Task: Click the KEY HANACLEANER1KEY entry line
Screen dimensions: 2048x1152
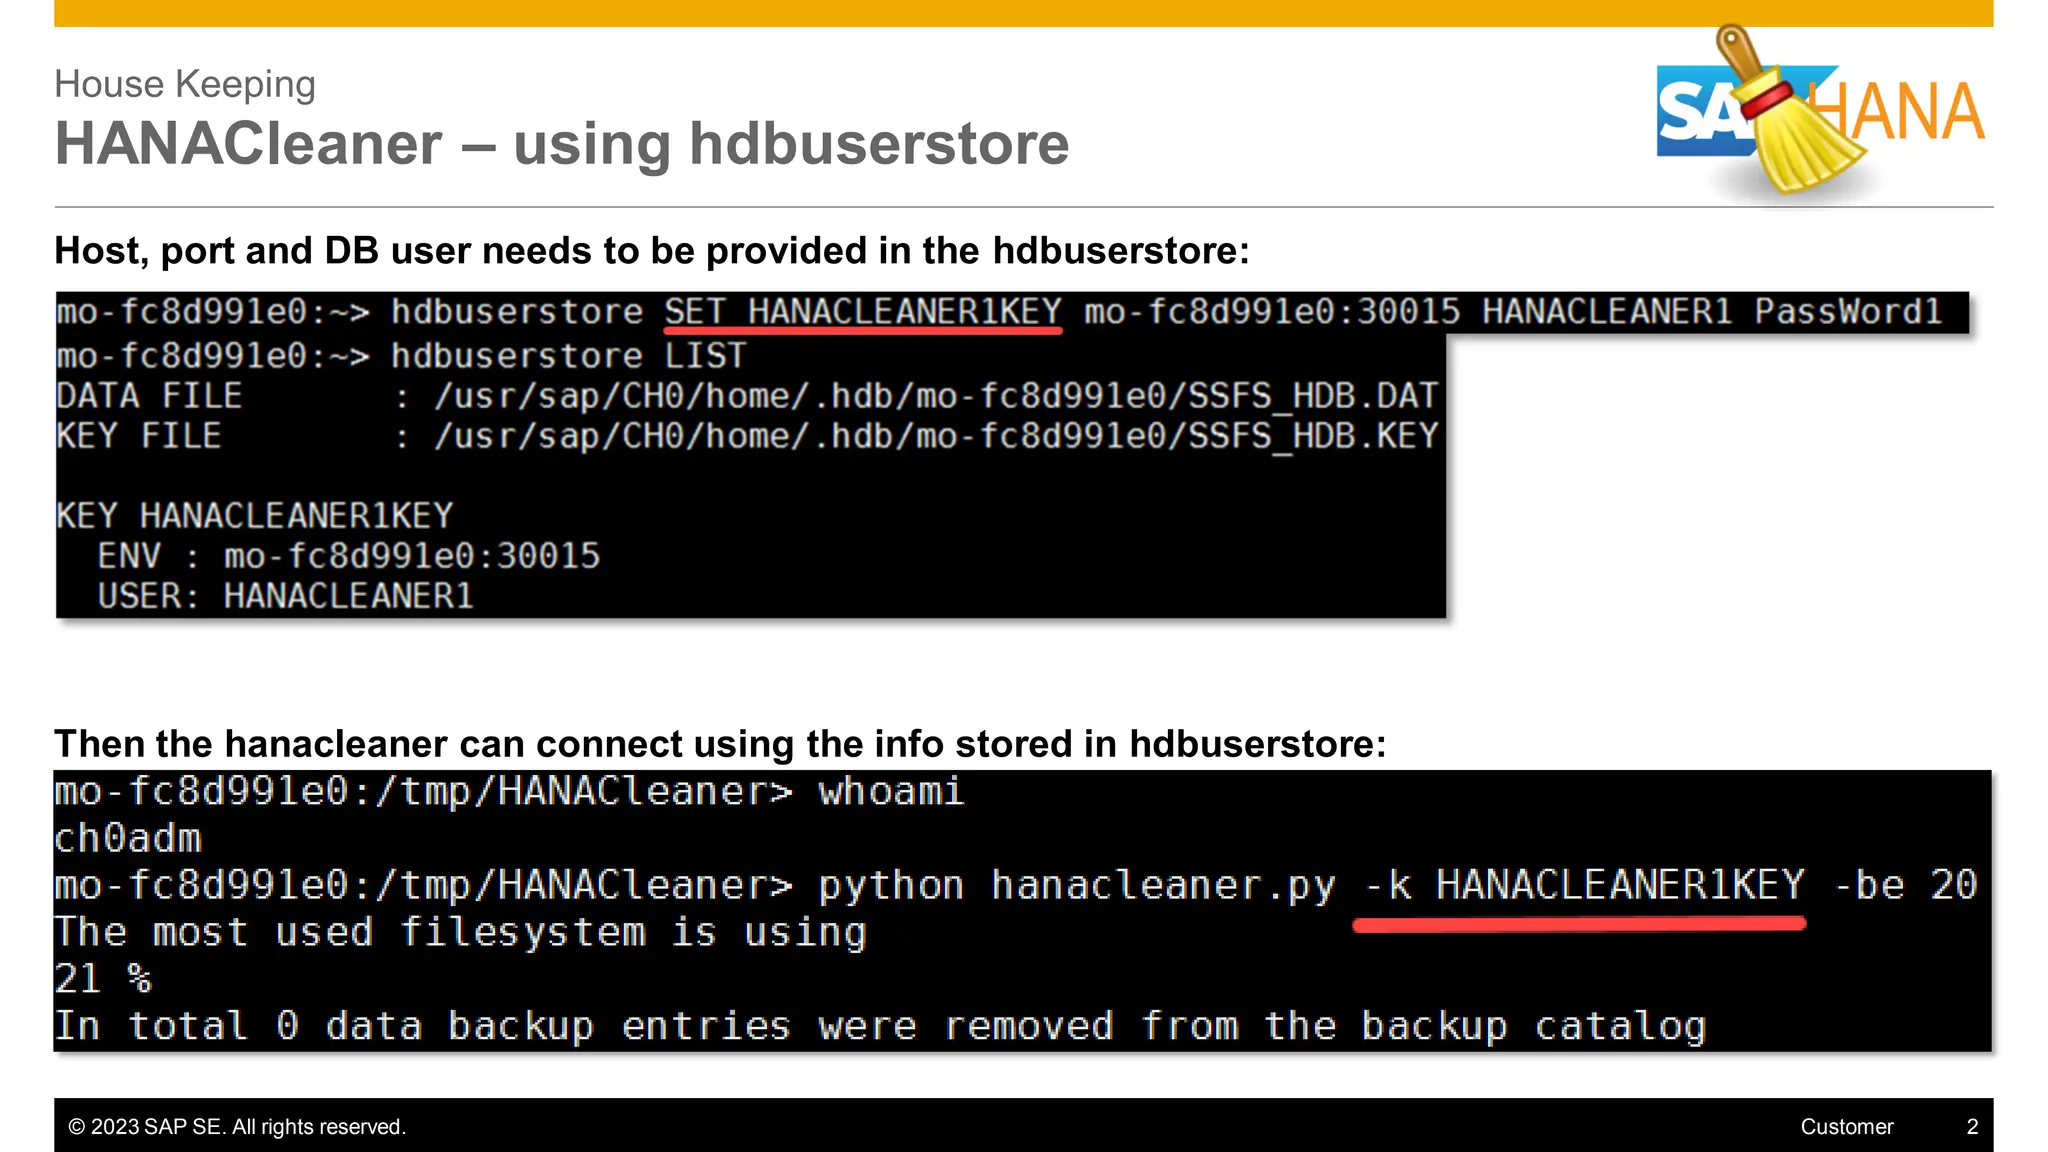Action: [x=255, y=516]
